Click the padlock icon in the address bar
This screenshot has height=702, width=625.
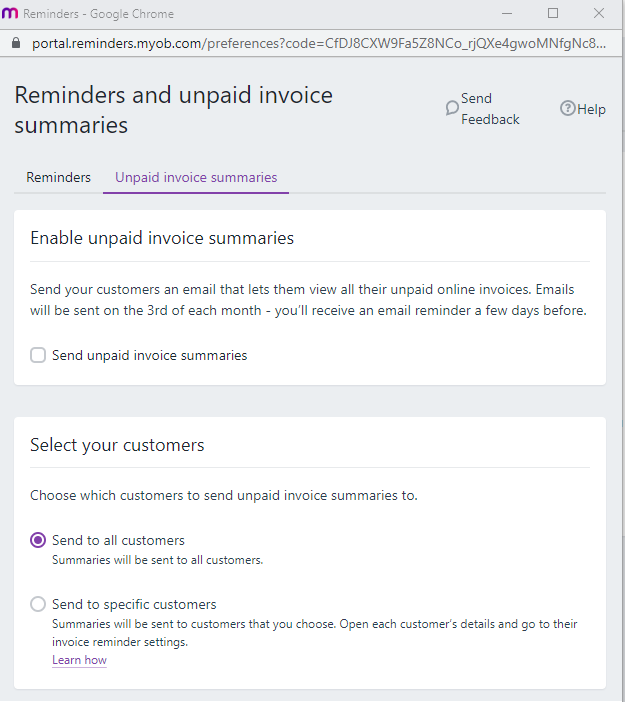pos(15,44)
